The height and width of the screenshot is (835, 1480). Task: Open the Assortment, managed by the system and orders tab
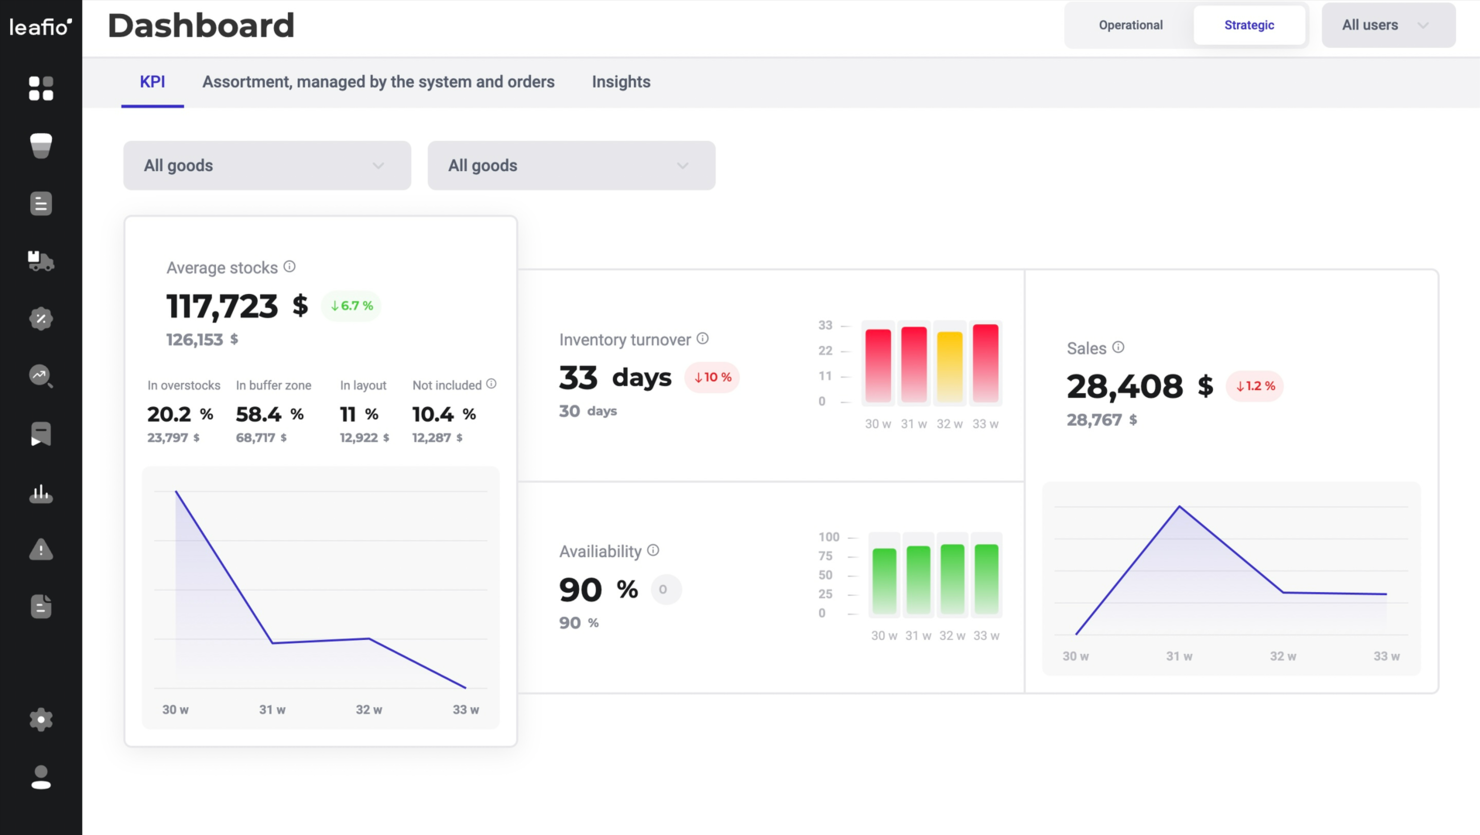(379, 82)
